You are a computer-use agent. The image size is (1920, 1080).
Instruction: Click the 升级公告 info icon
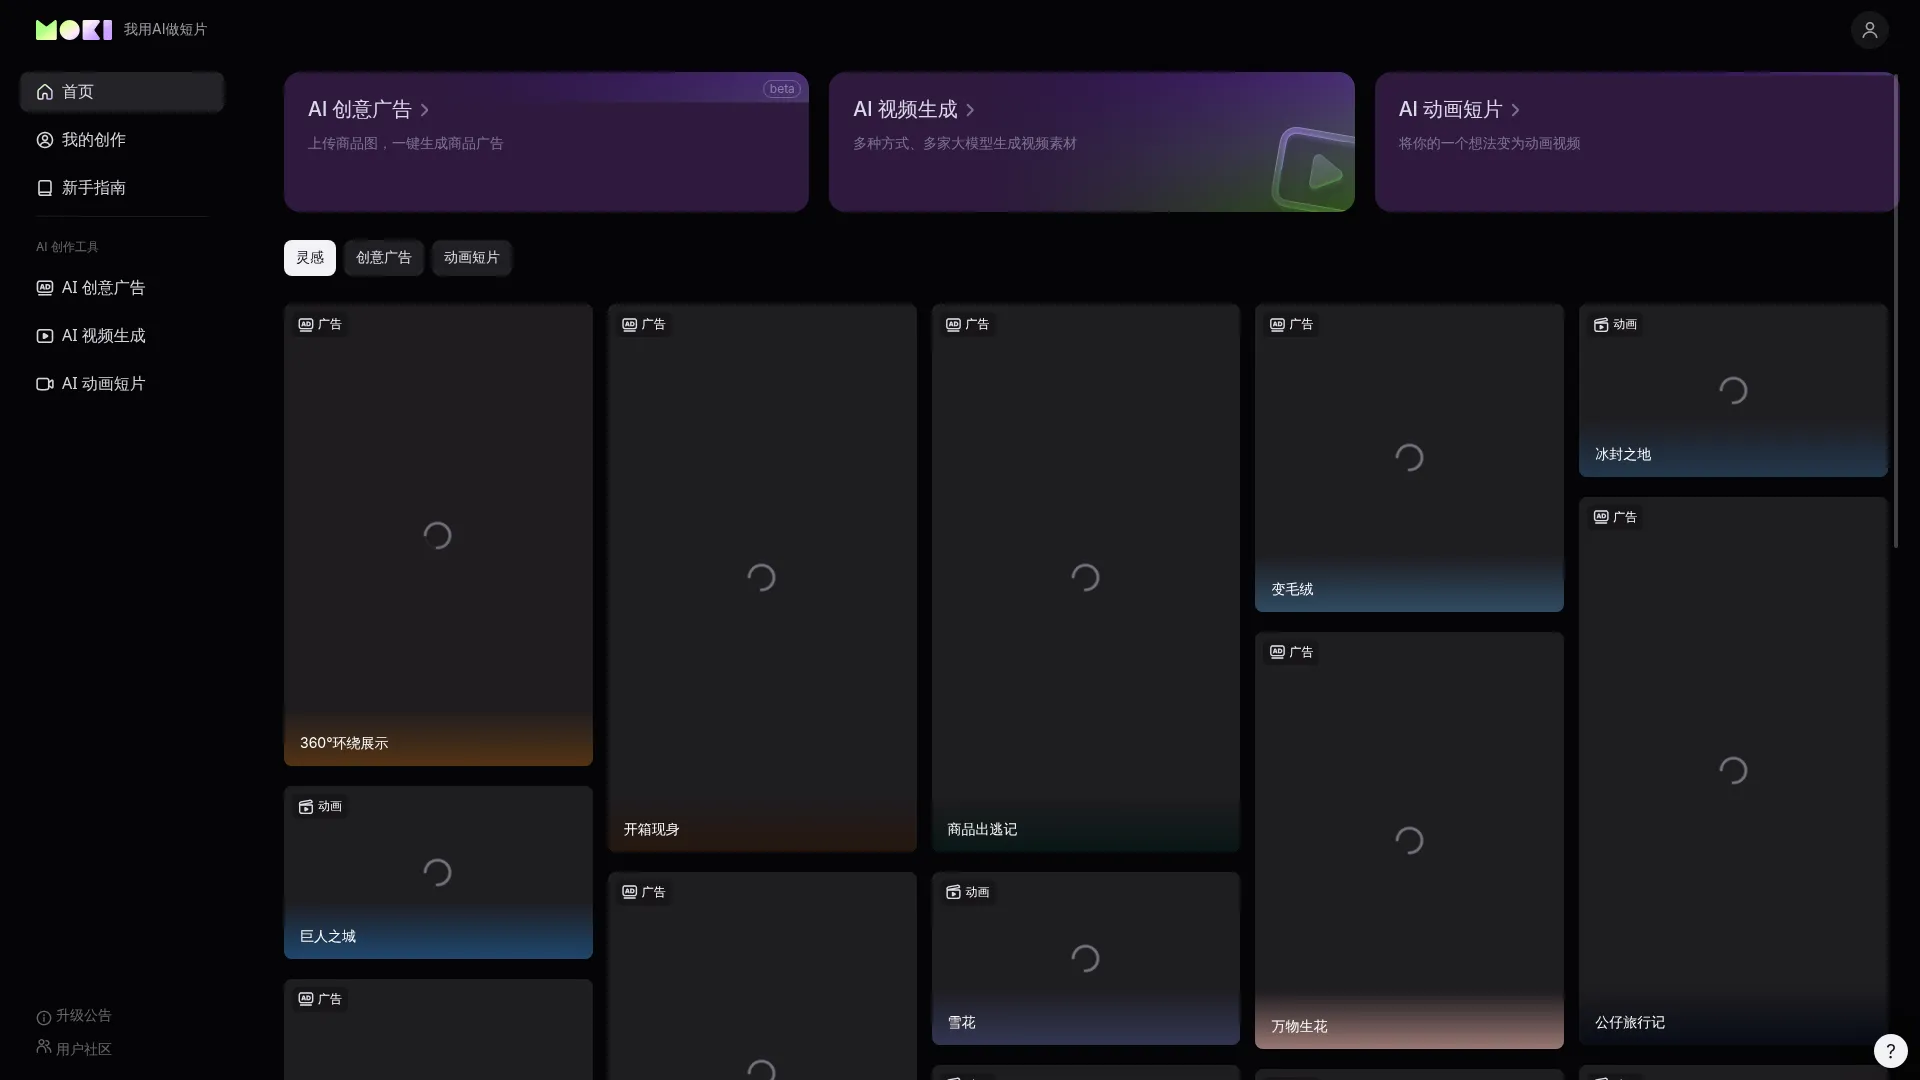click(x=44, y=1017)
